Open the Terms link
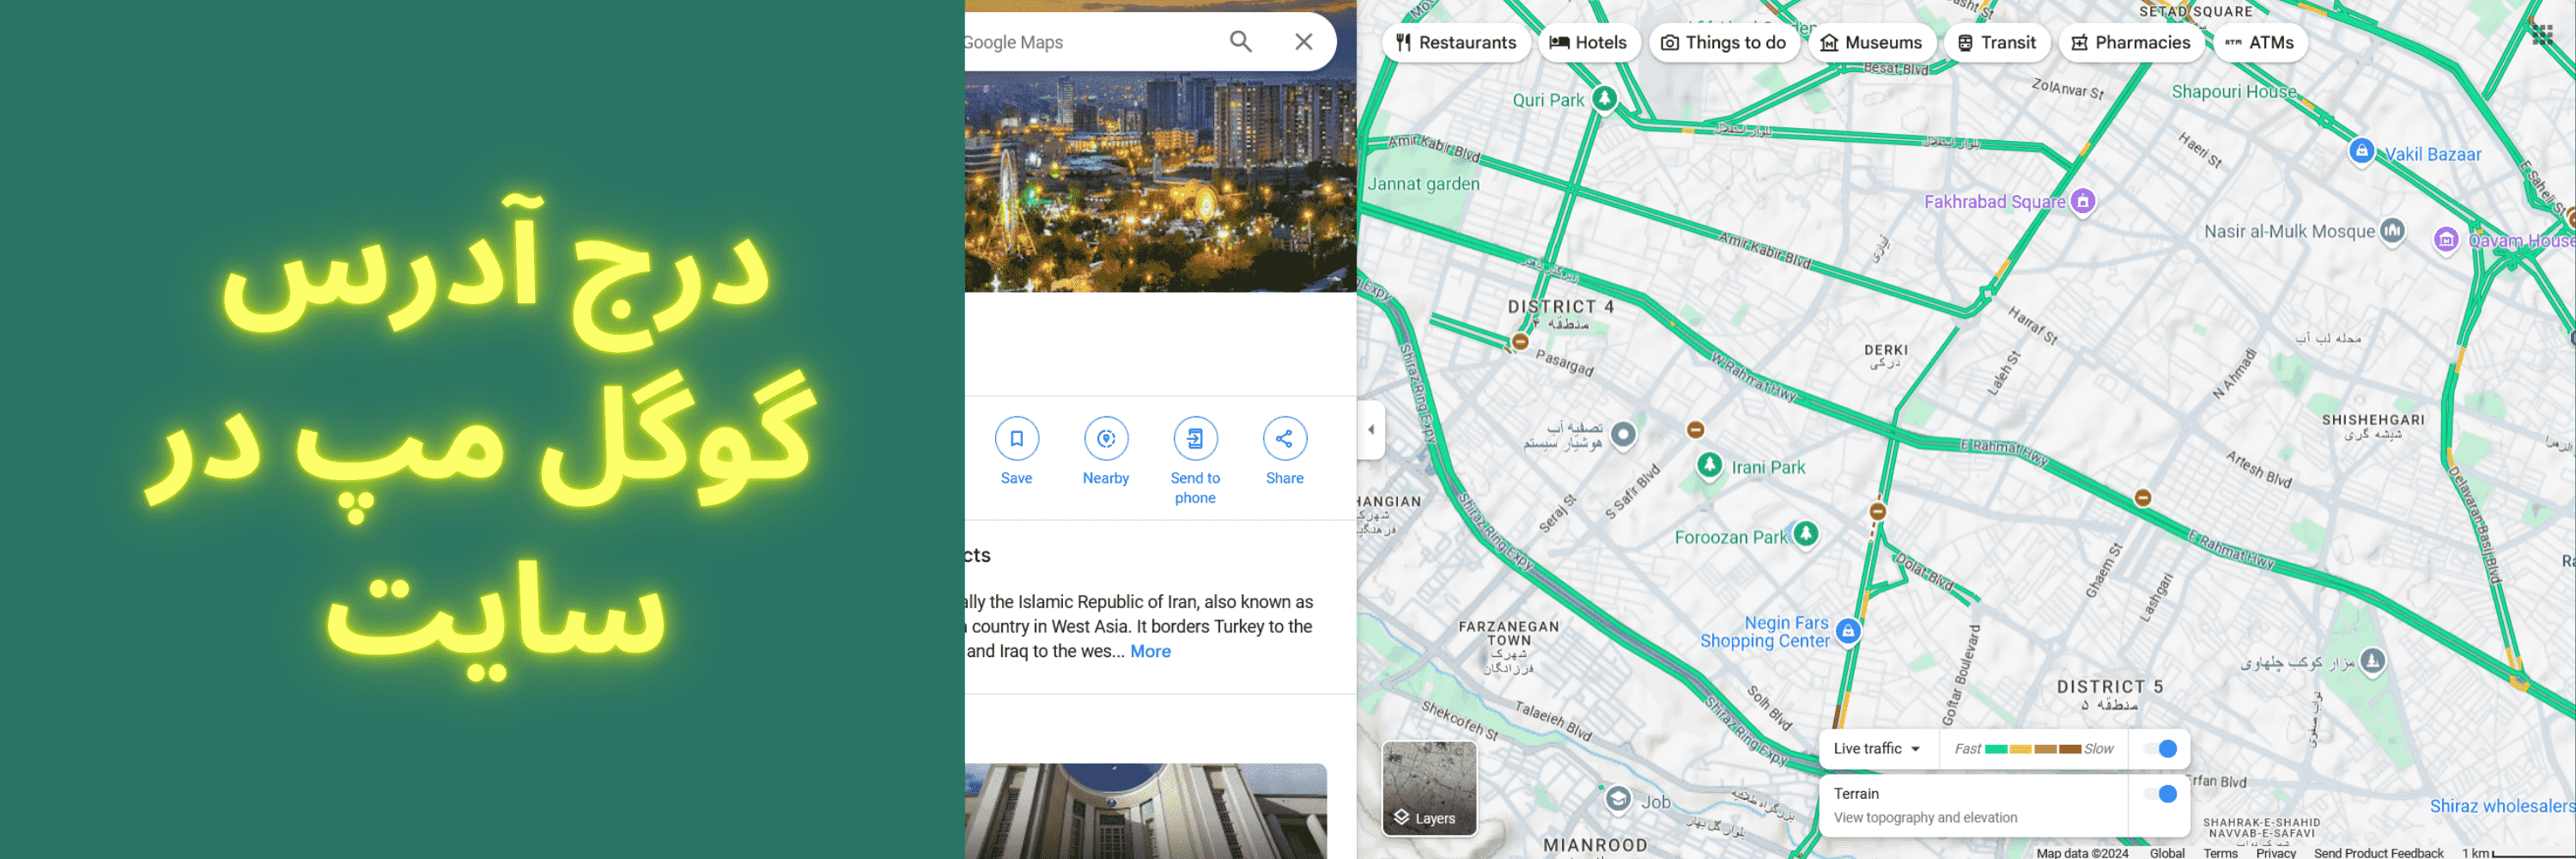Screen dimensions: 2576x859 2220,852
